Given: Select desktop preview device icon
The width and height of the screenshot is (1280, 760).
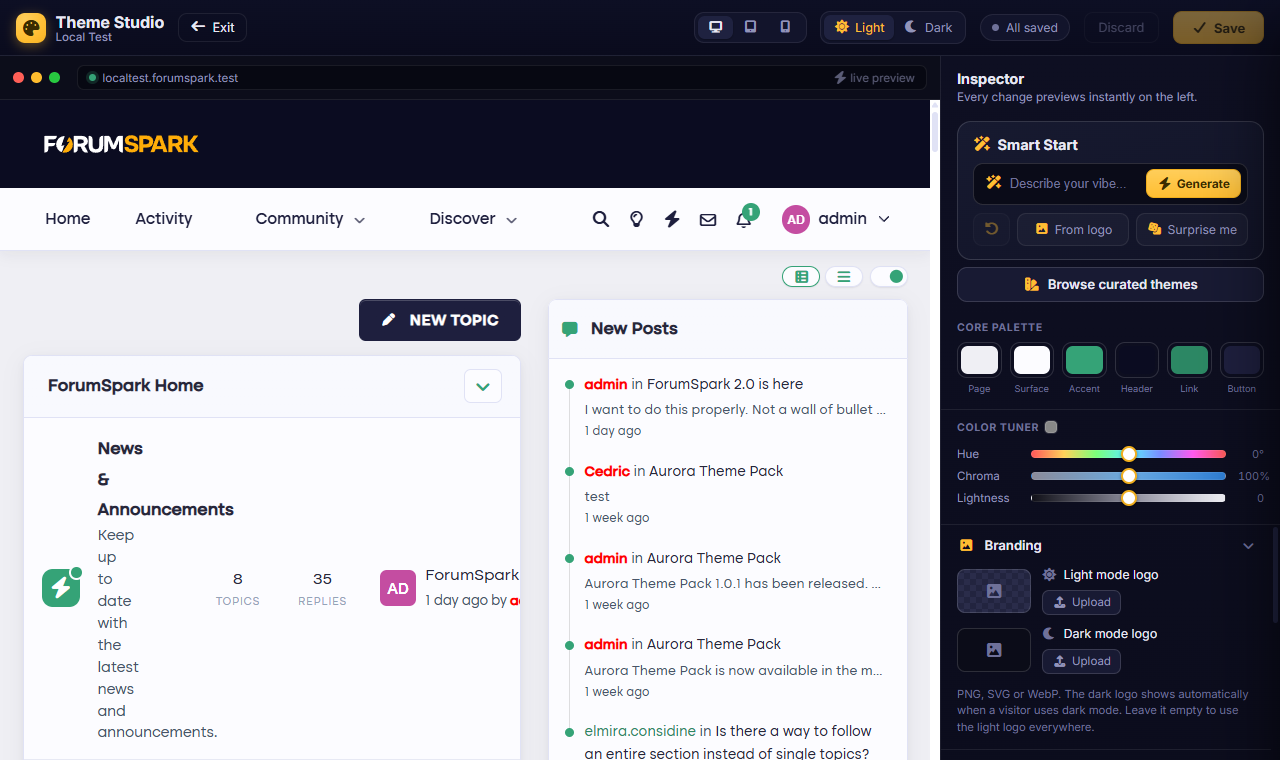Looking at the screenshot, I should point(716,27).
